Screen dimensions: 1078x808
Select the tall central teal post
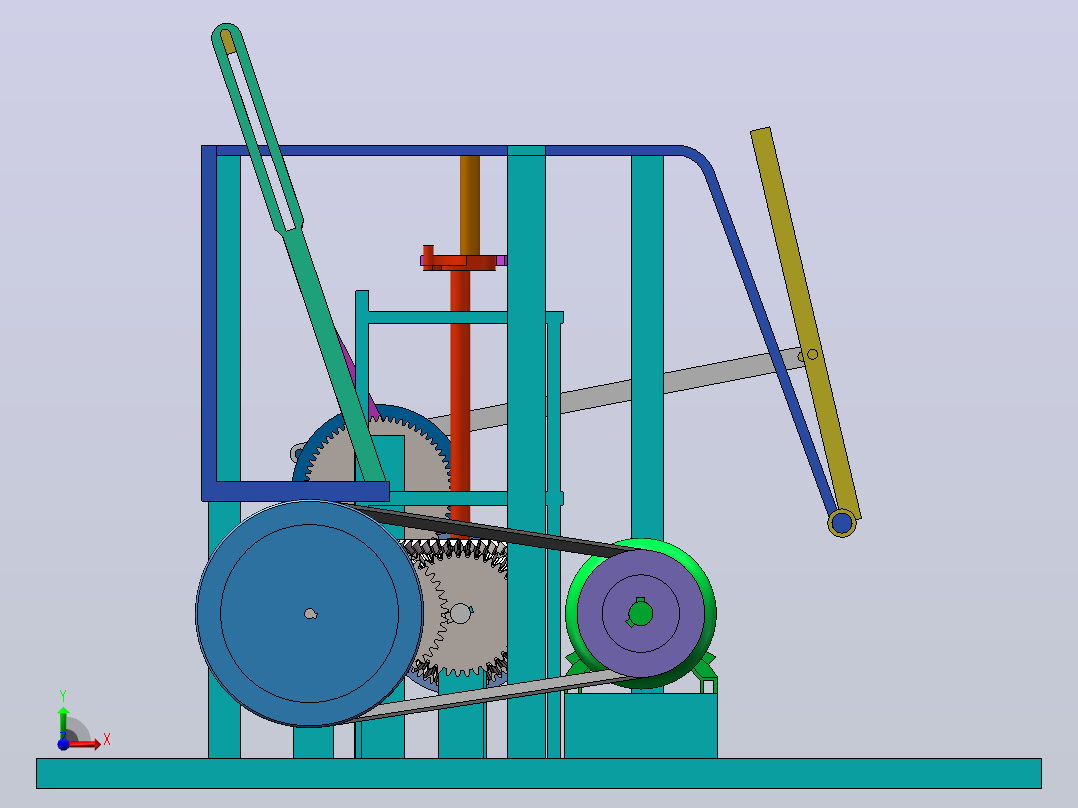tap(526, 452)
